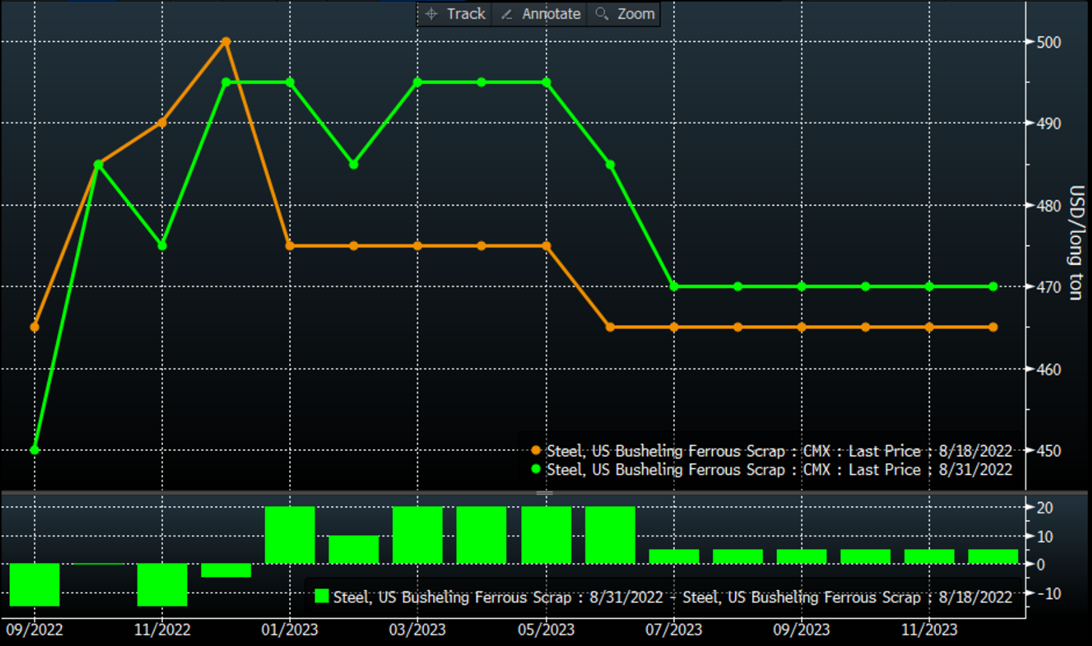The height and width of the screenshot is (646, 1092).
Task: Click green square marker in spread legend
Action: [x=322, y=596]
